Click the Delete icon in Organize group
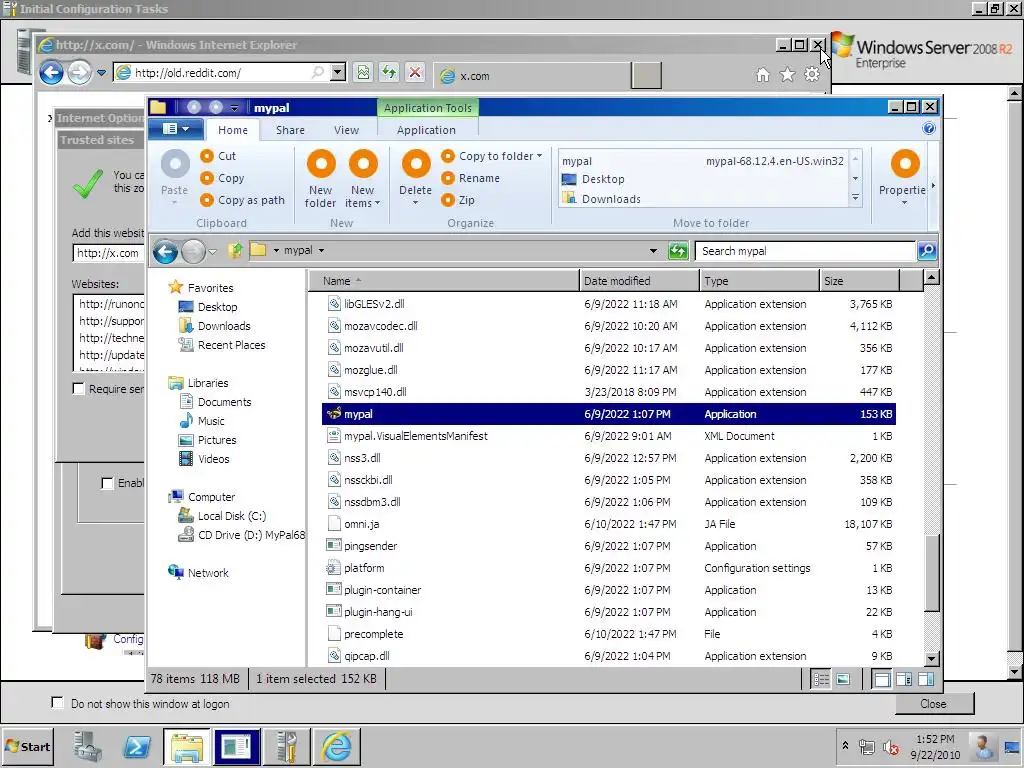 [x=416, y=163]
